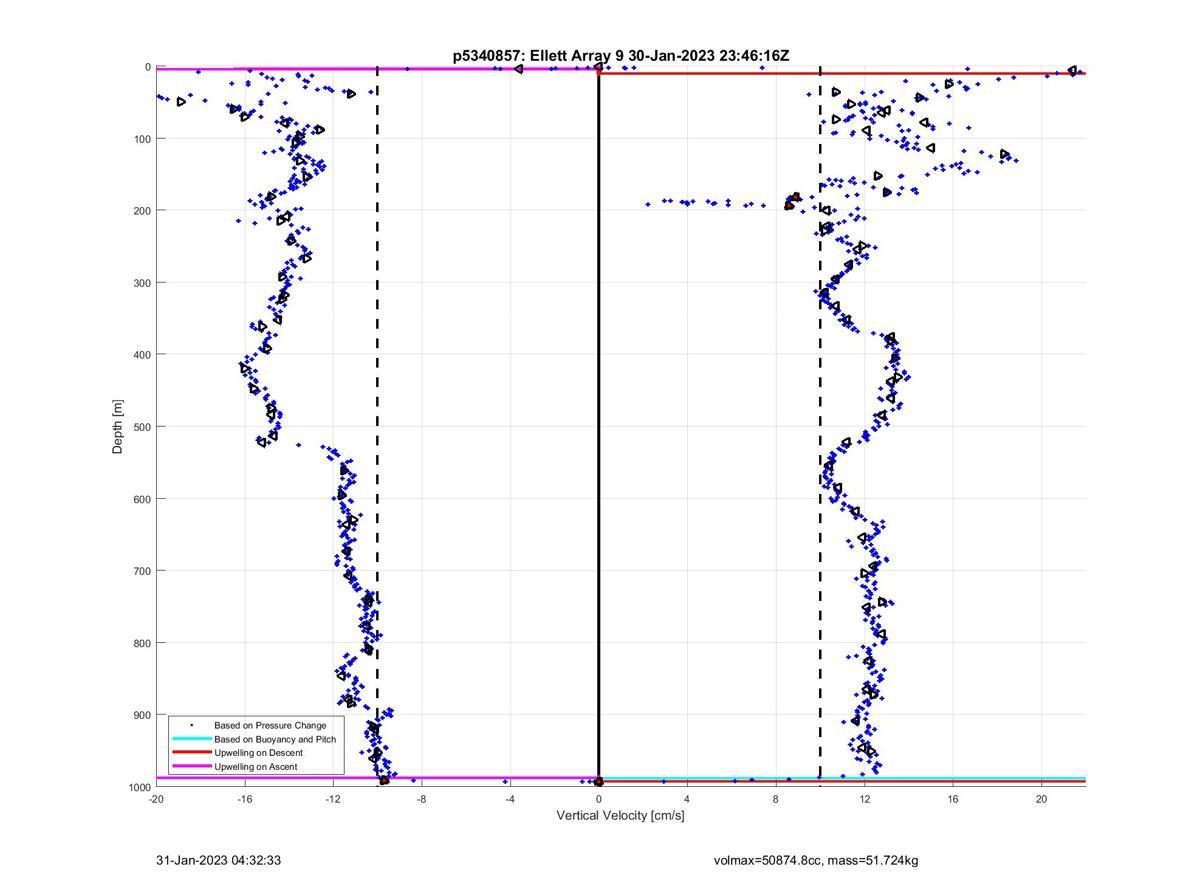Screen dimensions: 1200x885
Task: Select legend entry 'Based on Pressure Change'
Action: coord(270,725)
